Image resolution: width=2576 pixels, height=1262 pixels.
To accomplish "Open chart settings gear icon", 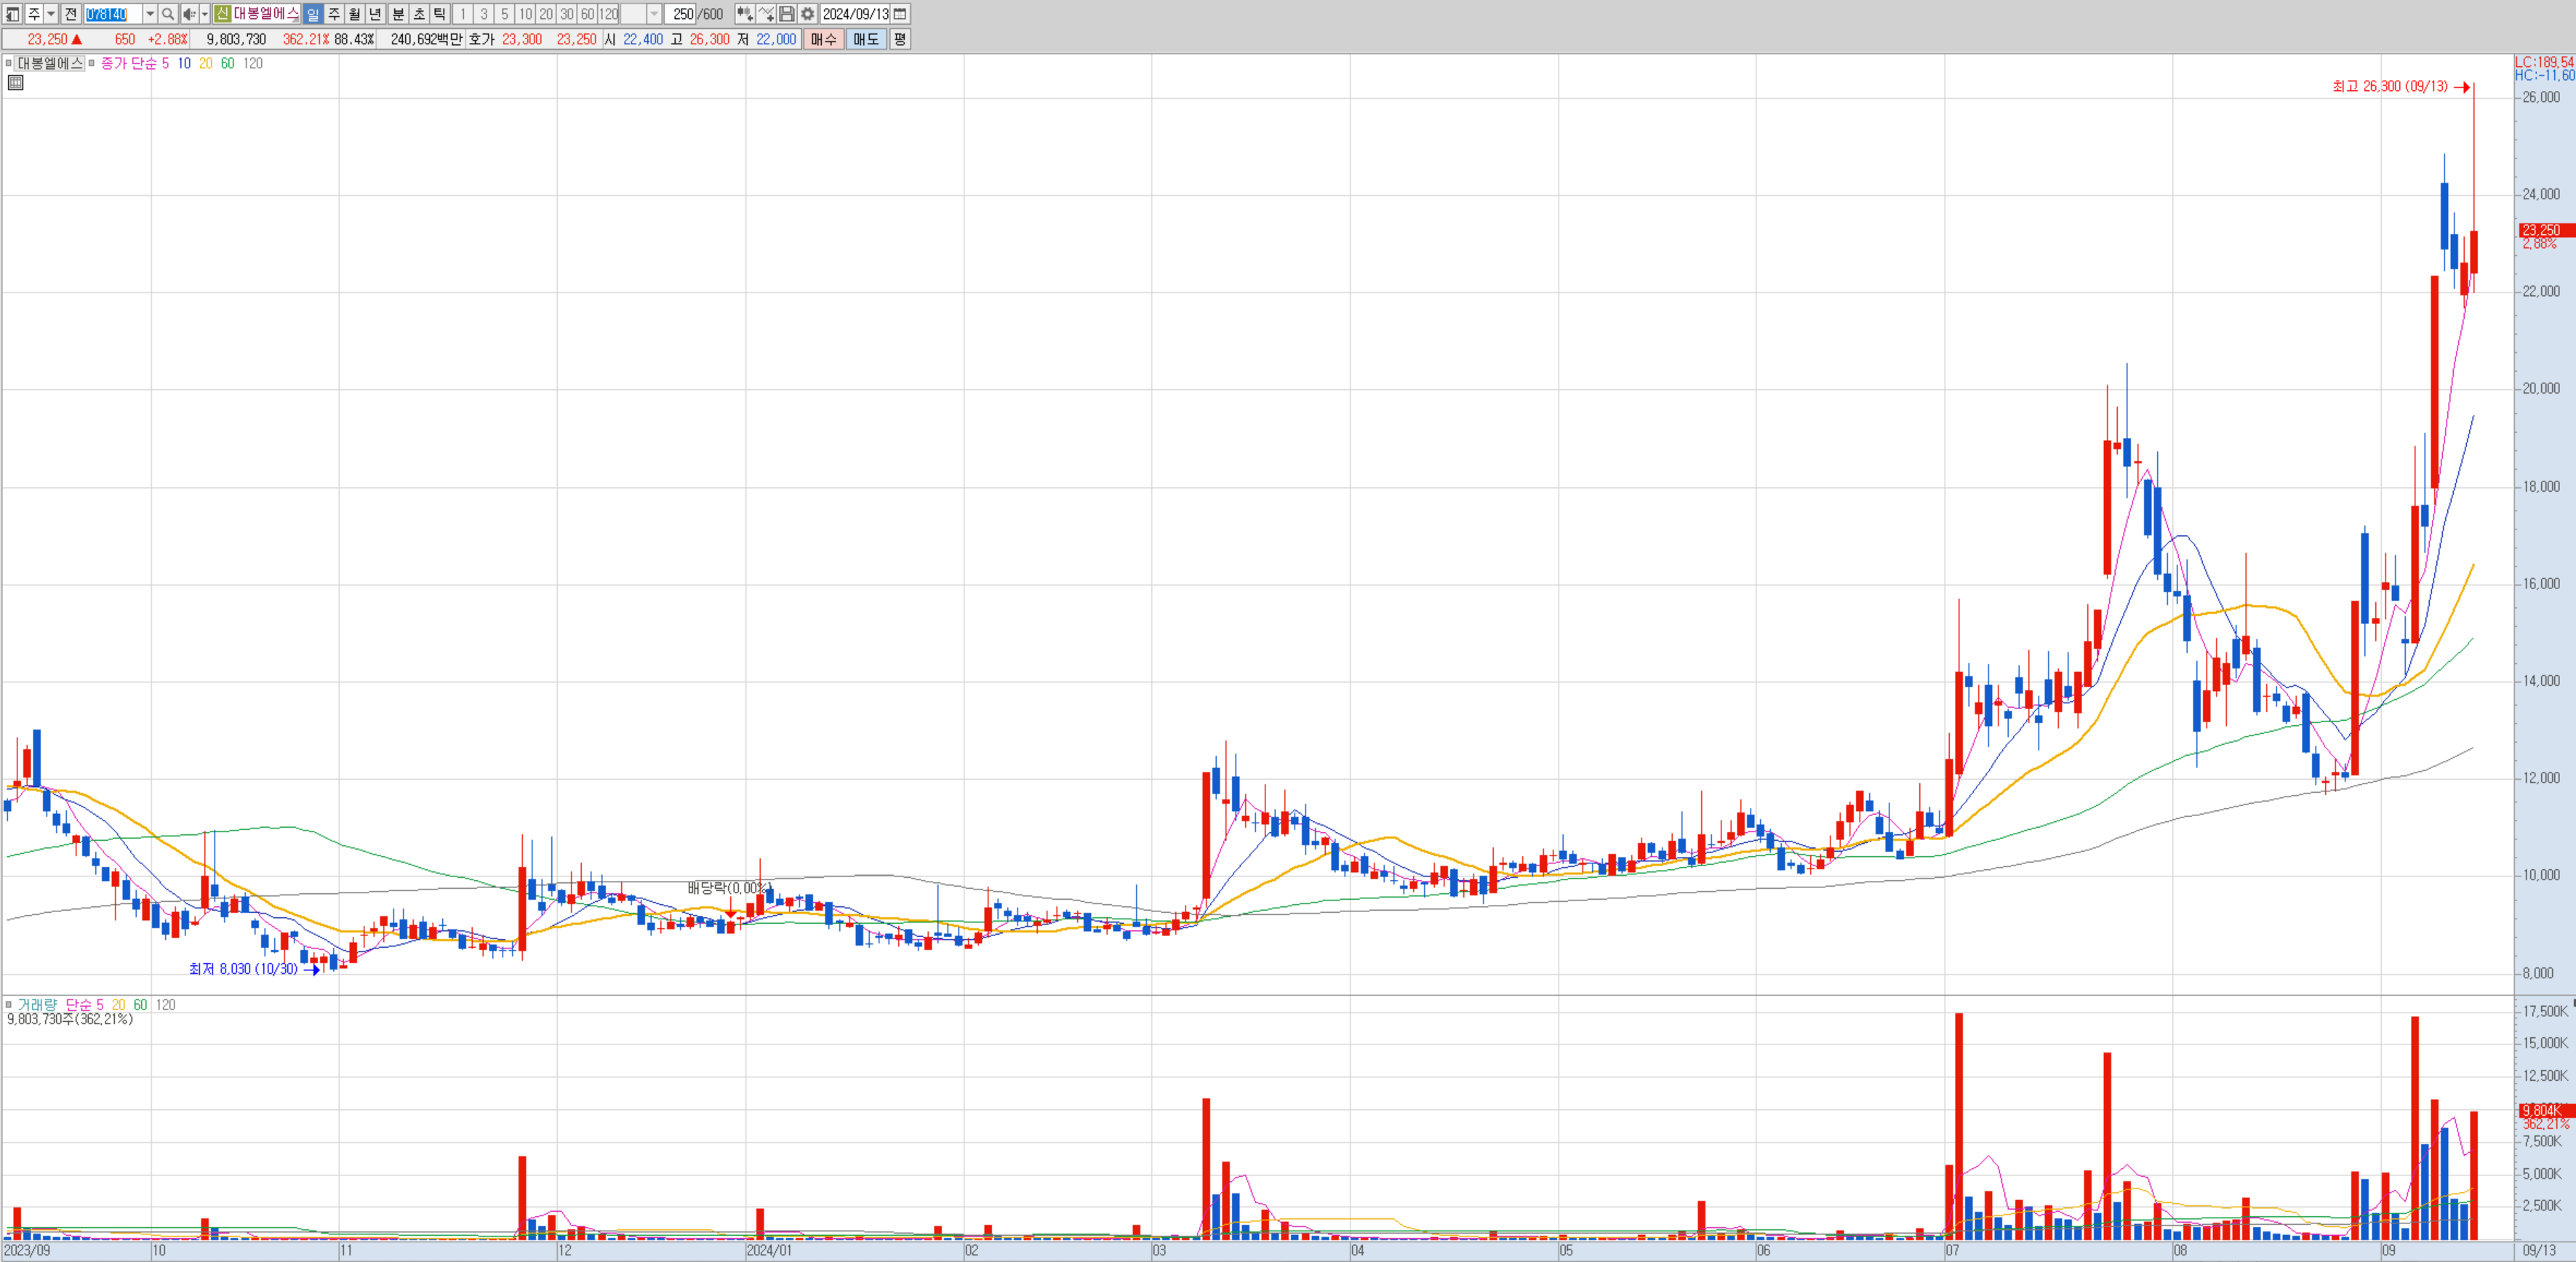I will (x=808, y=14).
